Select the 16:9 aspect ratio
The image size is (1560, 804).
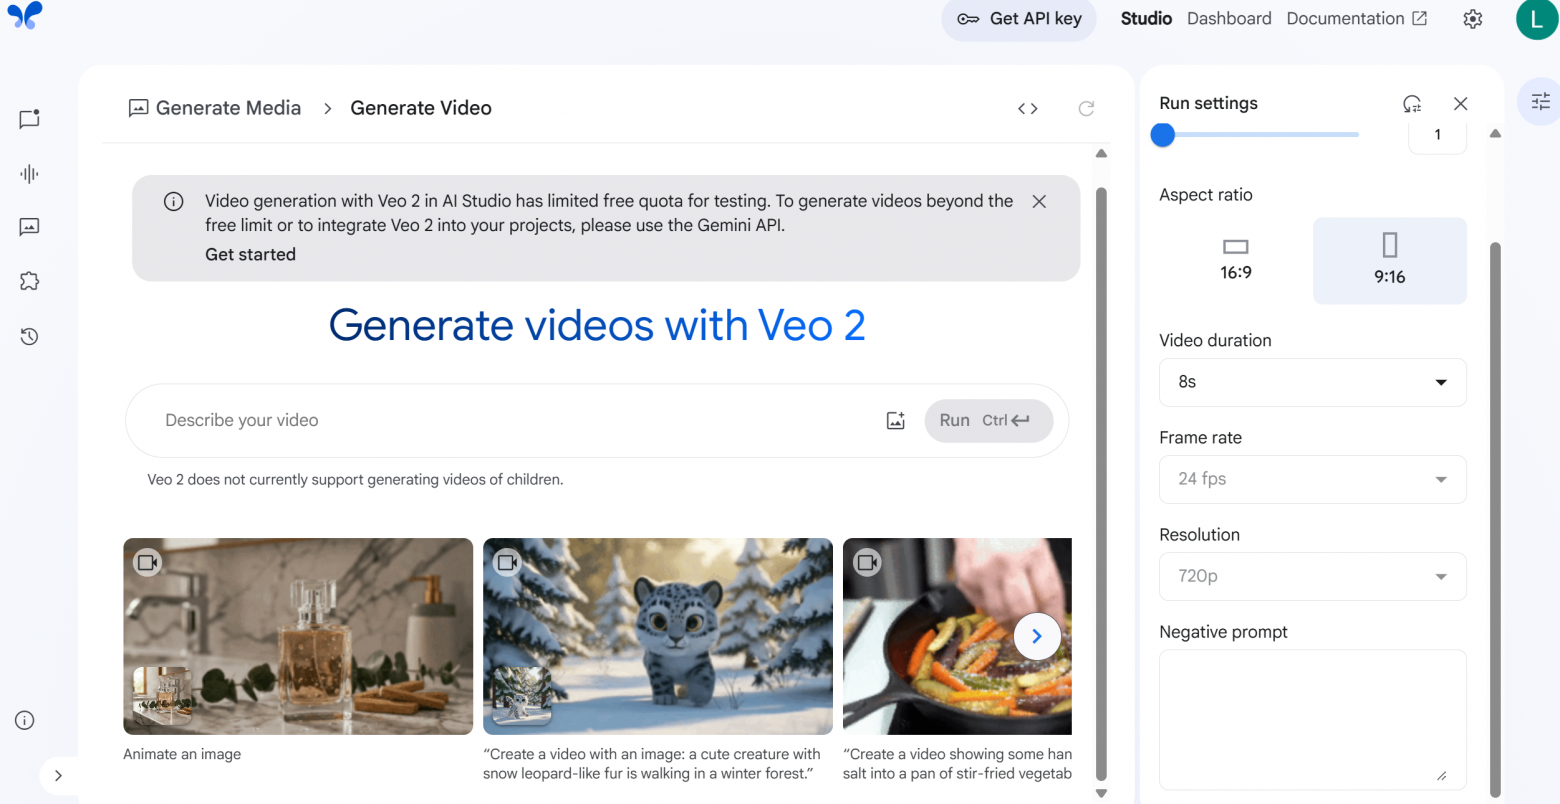click(x=1235, y=260)
